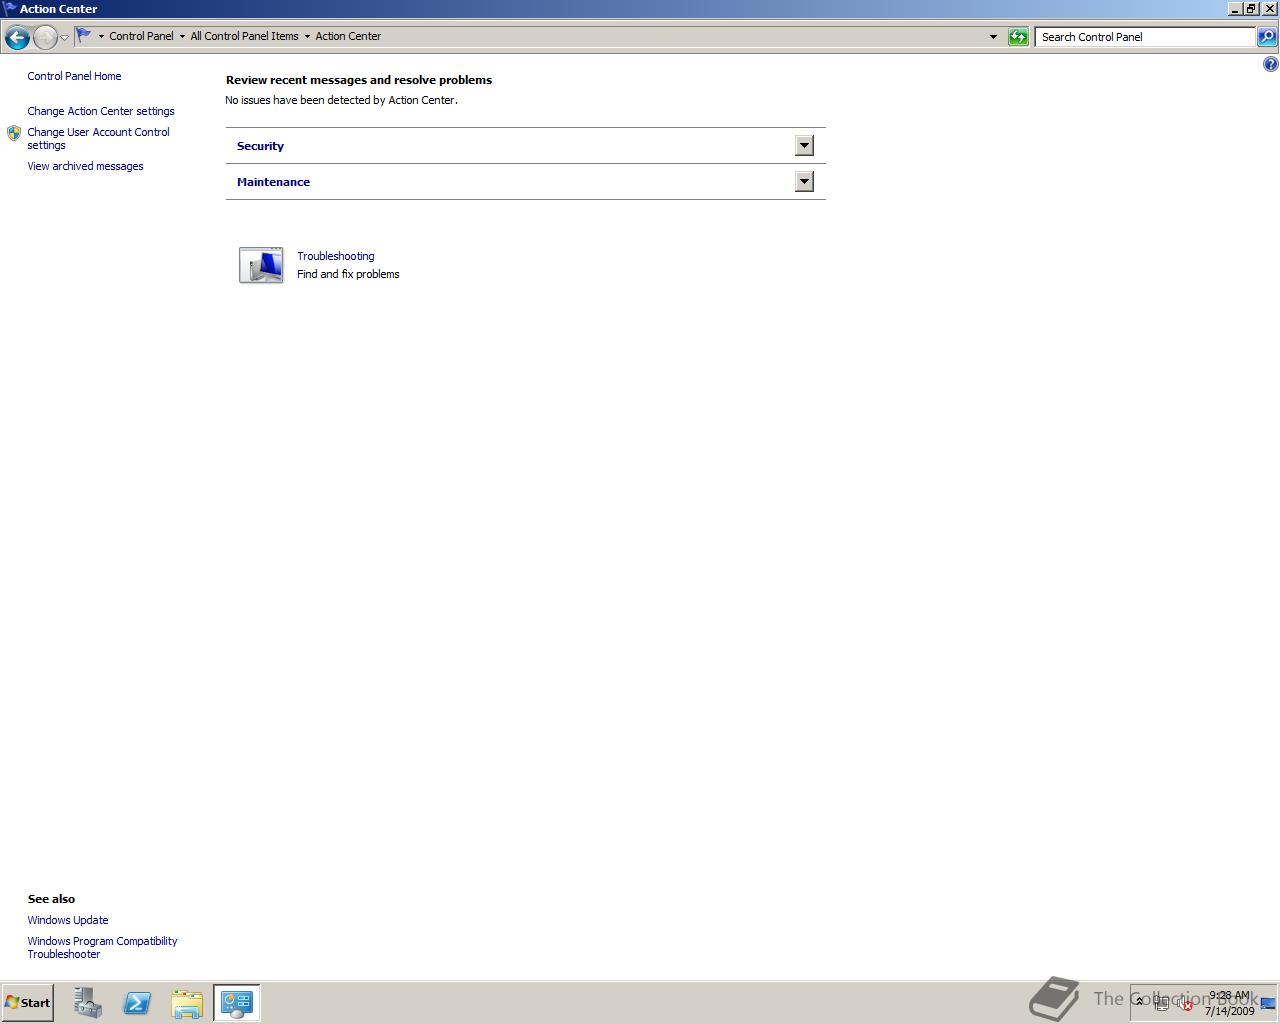Refresh the page with the green arrows button

(x=1018, y=37)
